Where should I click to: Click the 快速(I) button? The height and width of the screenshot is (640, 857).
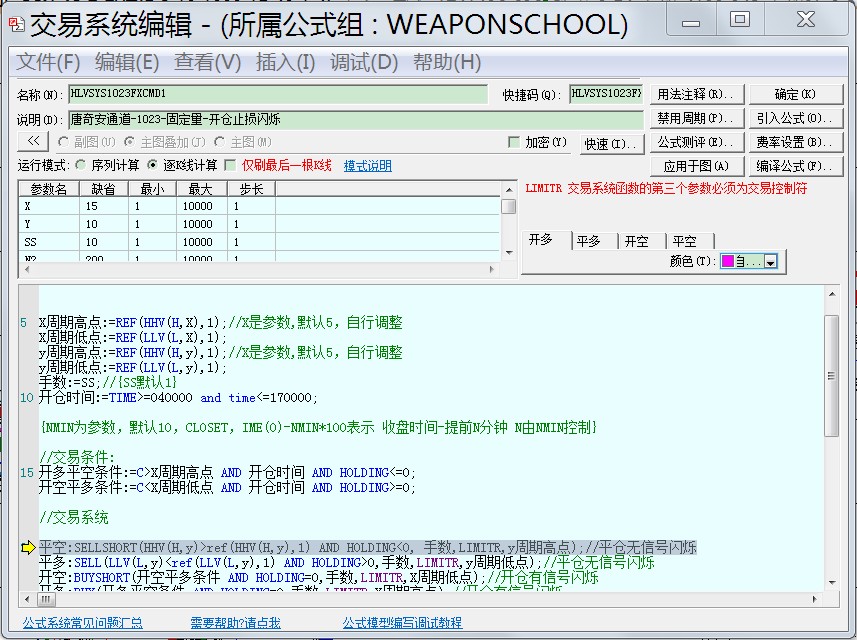tap(611, 143)
